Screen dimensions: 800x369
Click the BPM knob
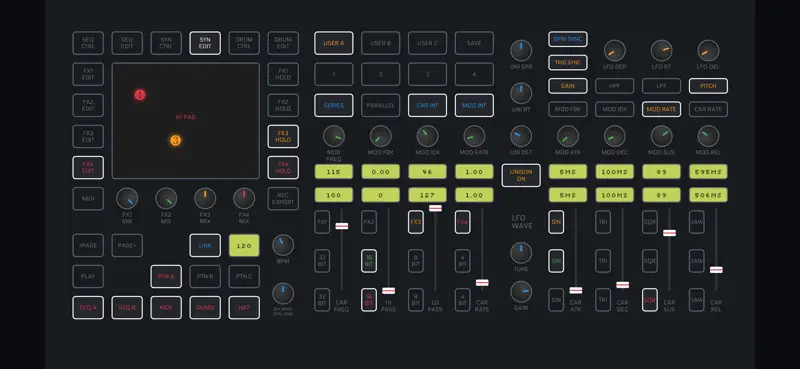click(283, 245)
